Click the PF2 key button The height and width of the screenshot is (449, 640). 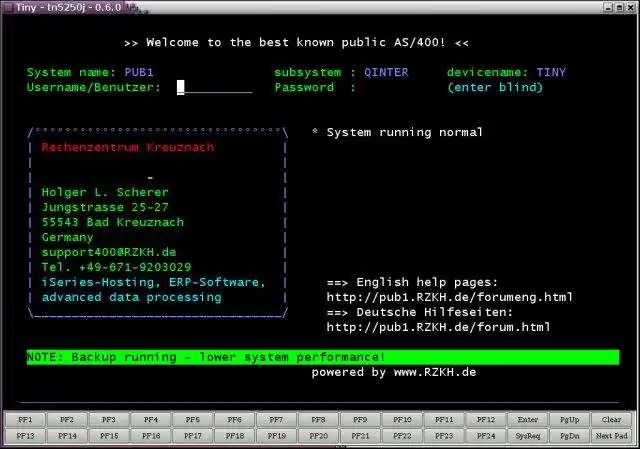67,420
